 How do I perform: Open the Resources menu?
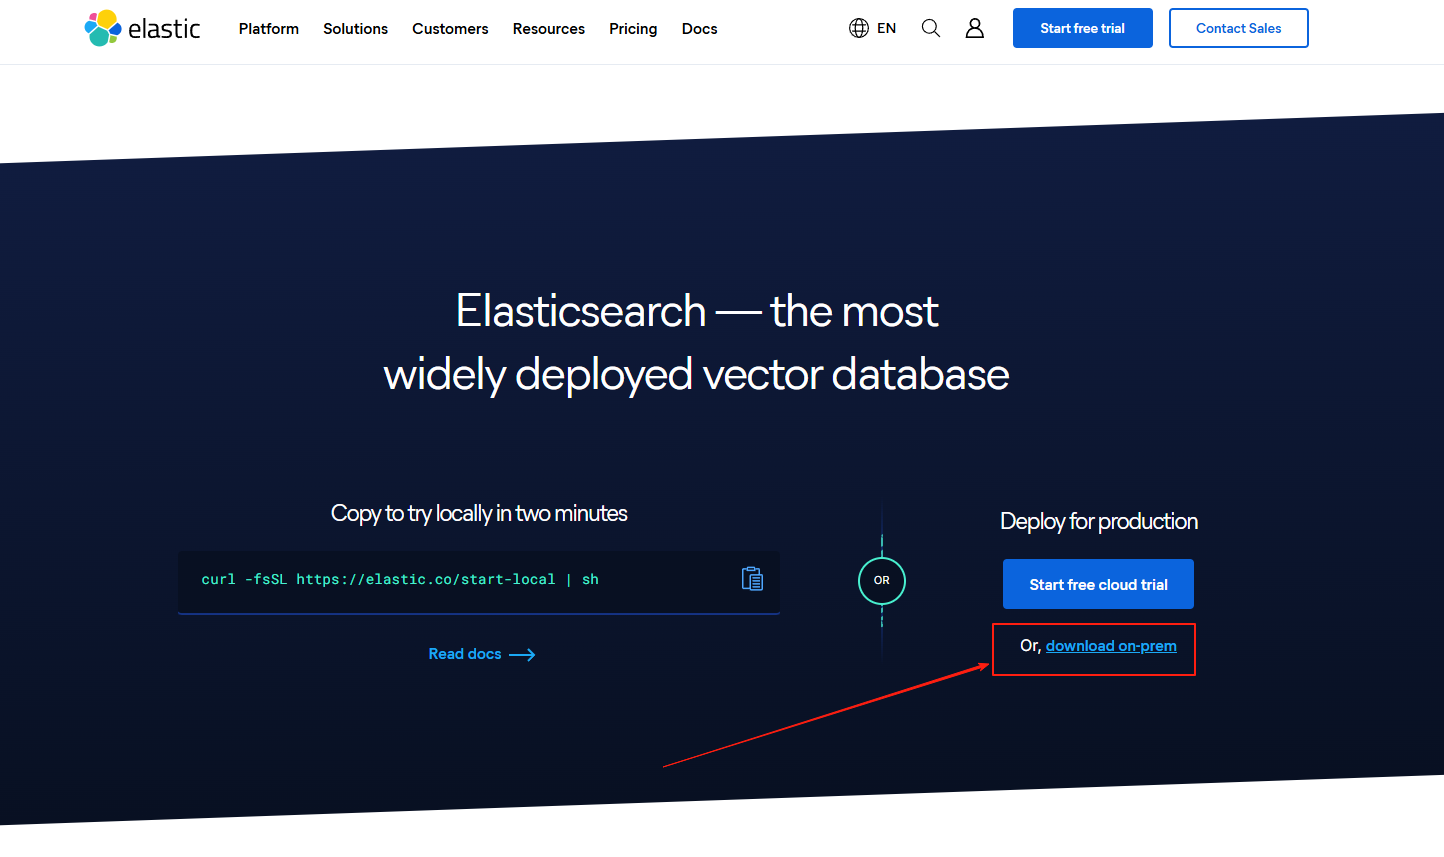point(549,29)
